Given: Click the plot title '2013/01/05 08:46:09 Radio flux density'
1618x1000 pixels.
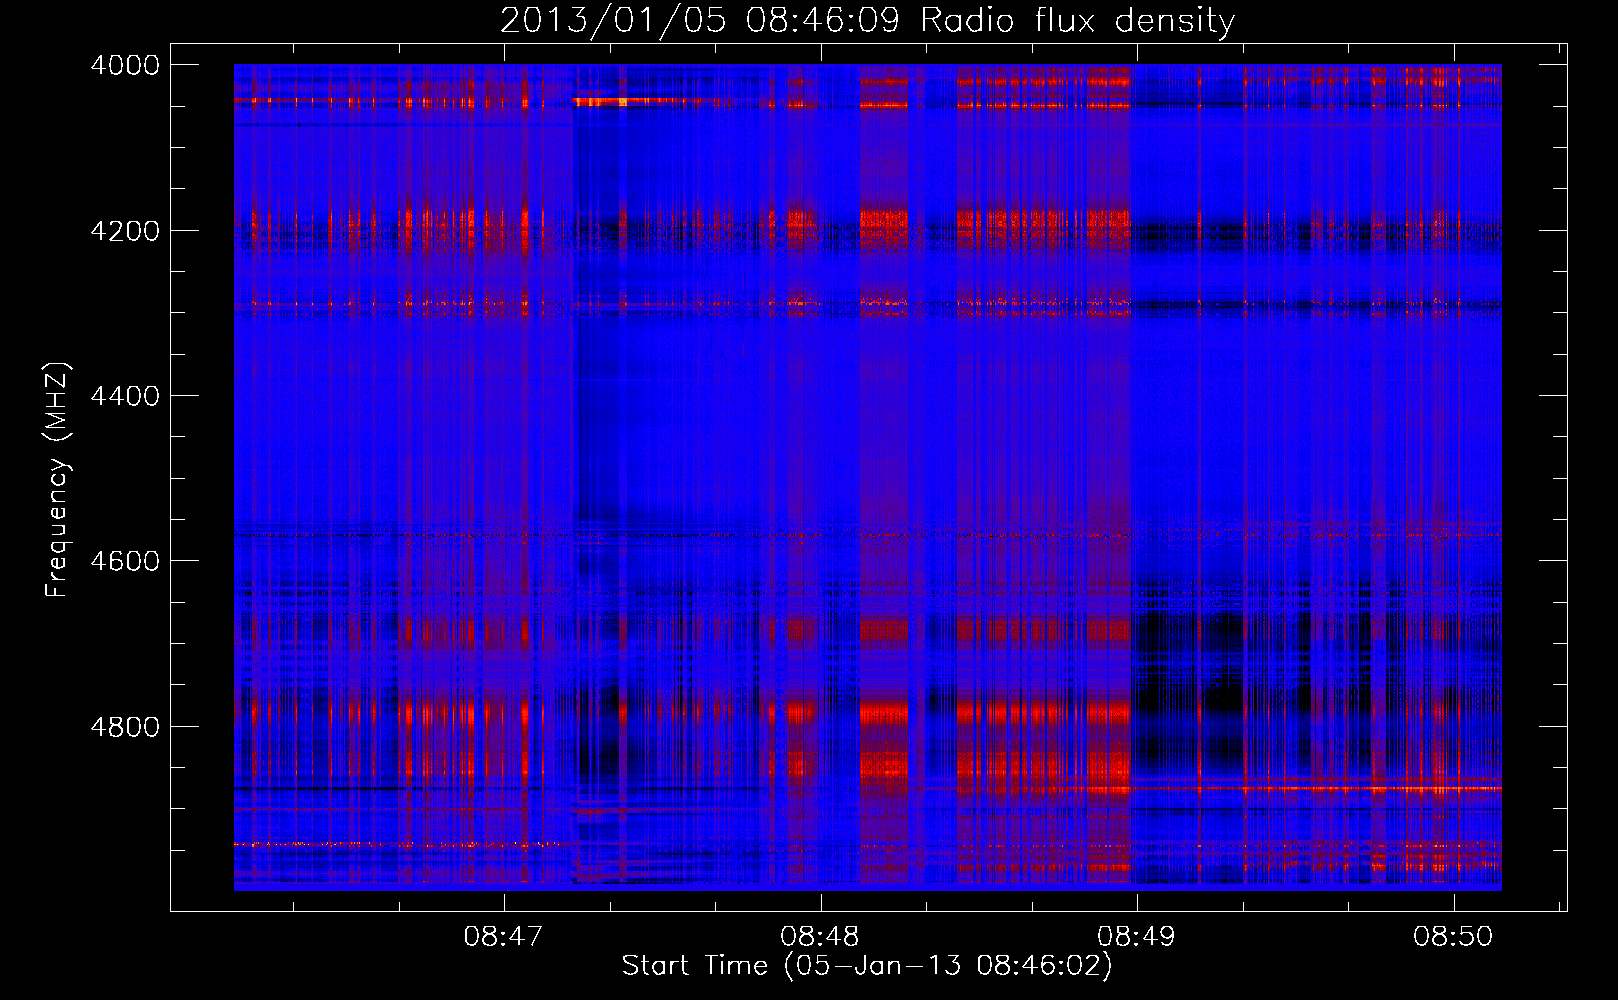Looking at the screenshot, I should [867, 21].
